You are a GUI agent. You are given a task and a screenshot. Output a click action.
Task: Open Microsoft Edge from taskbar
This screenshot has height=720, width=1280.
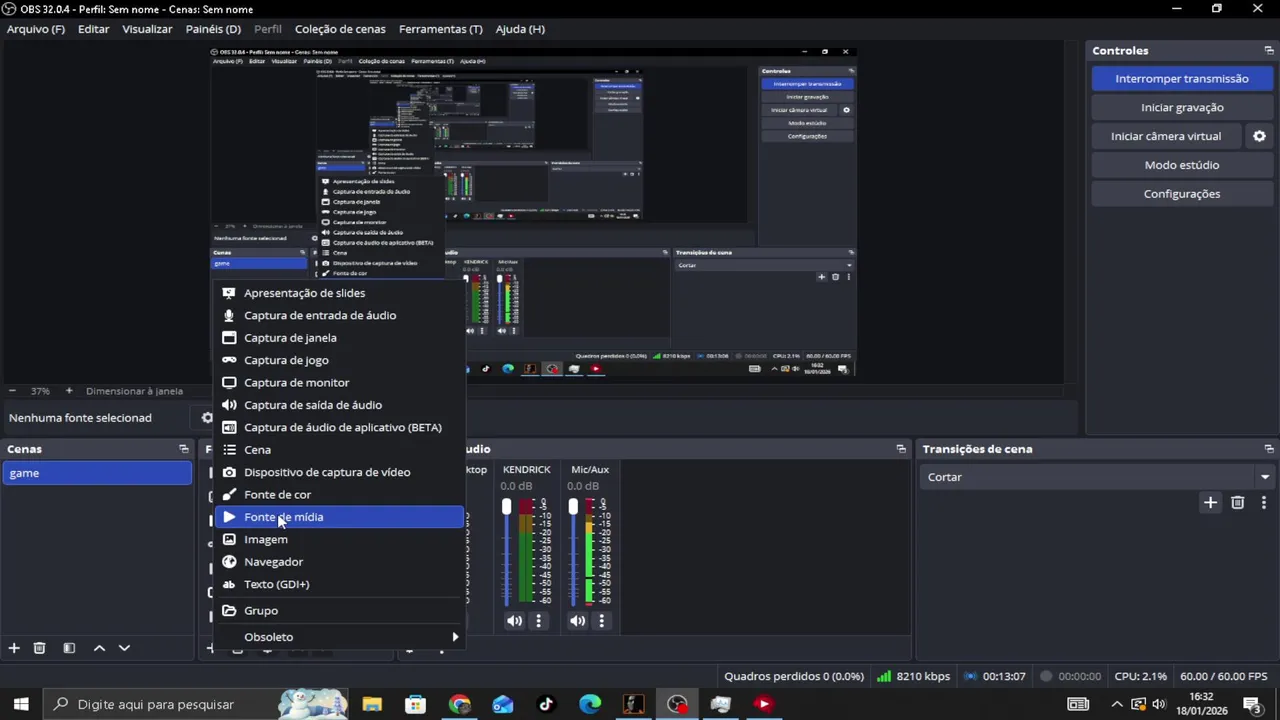coord(590,704)
